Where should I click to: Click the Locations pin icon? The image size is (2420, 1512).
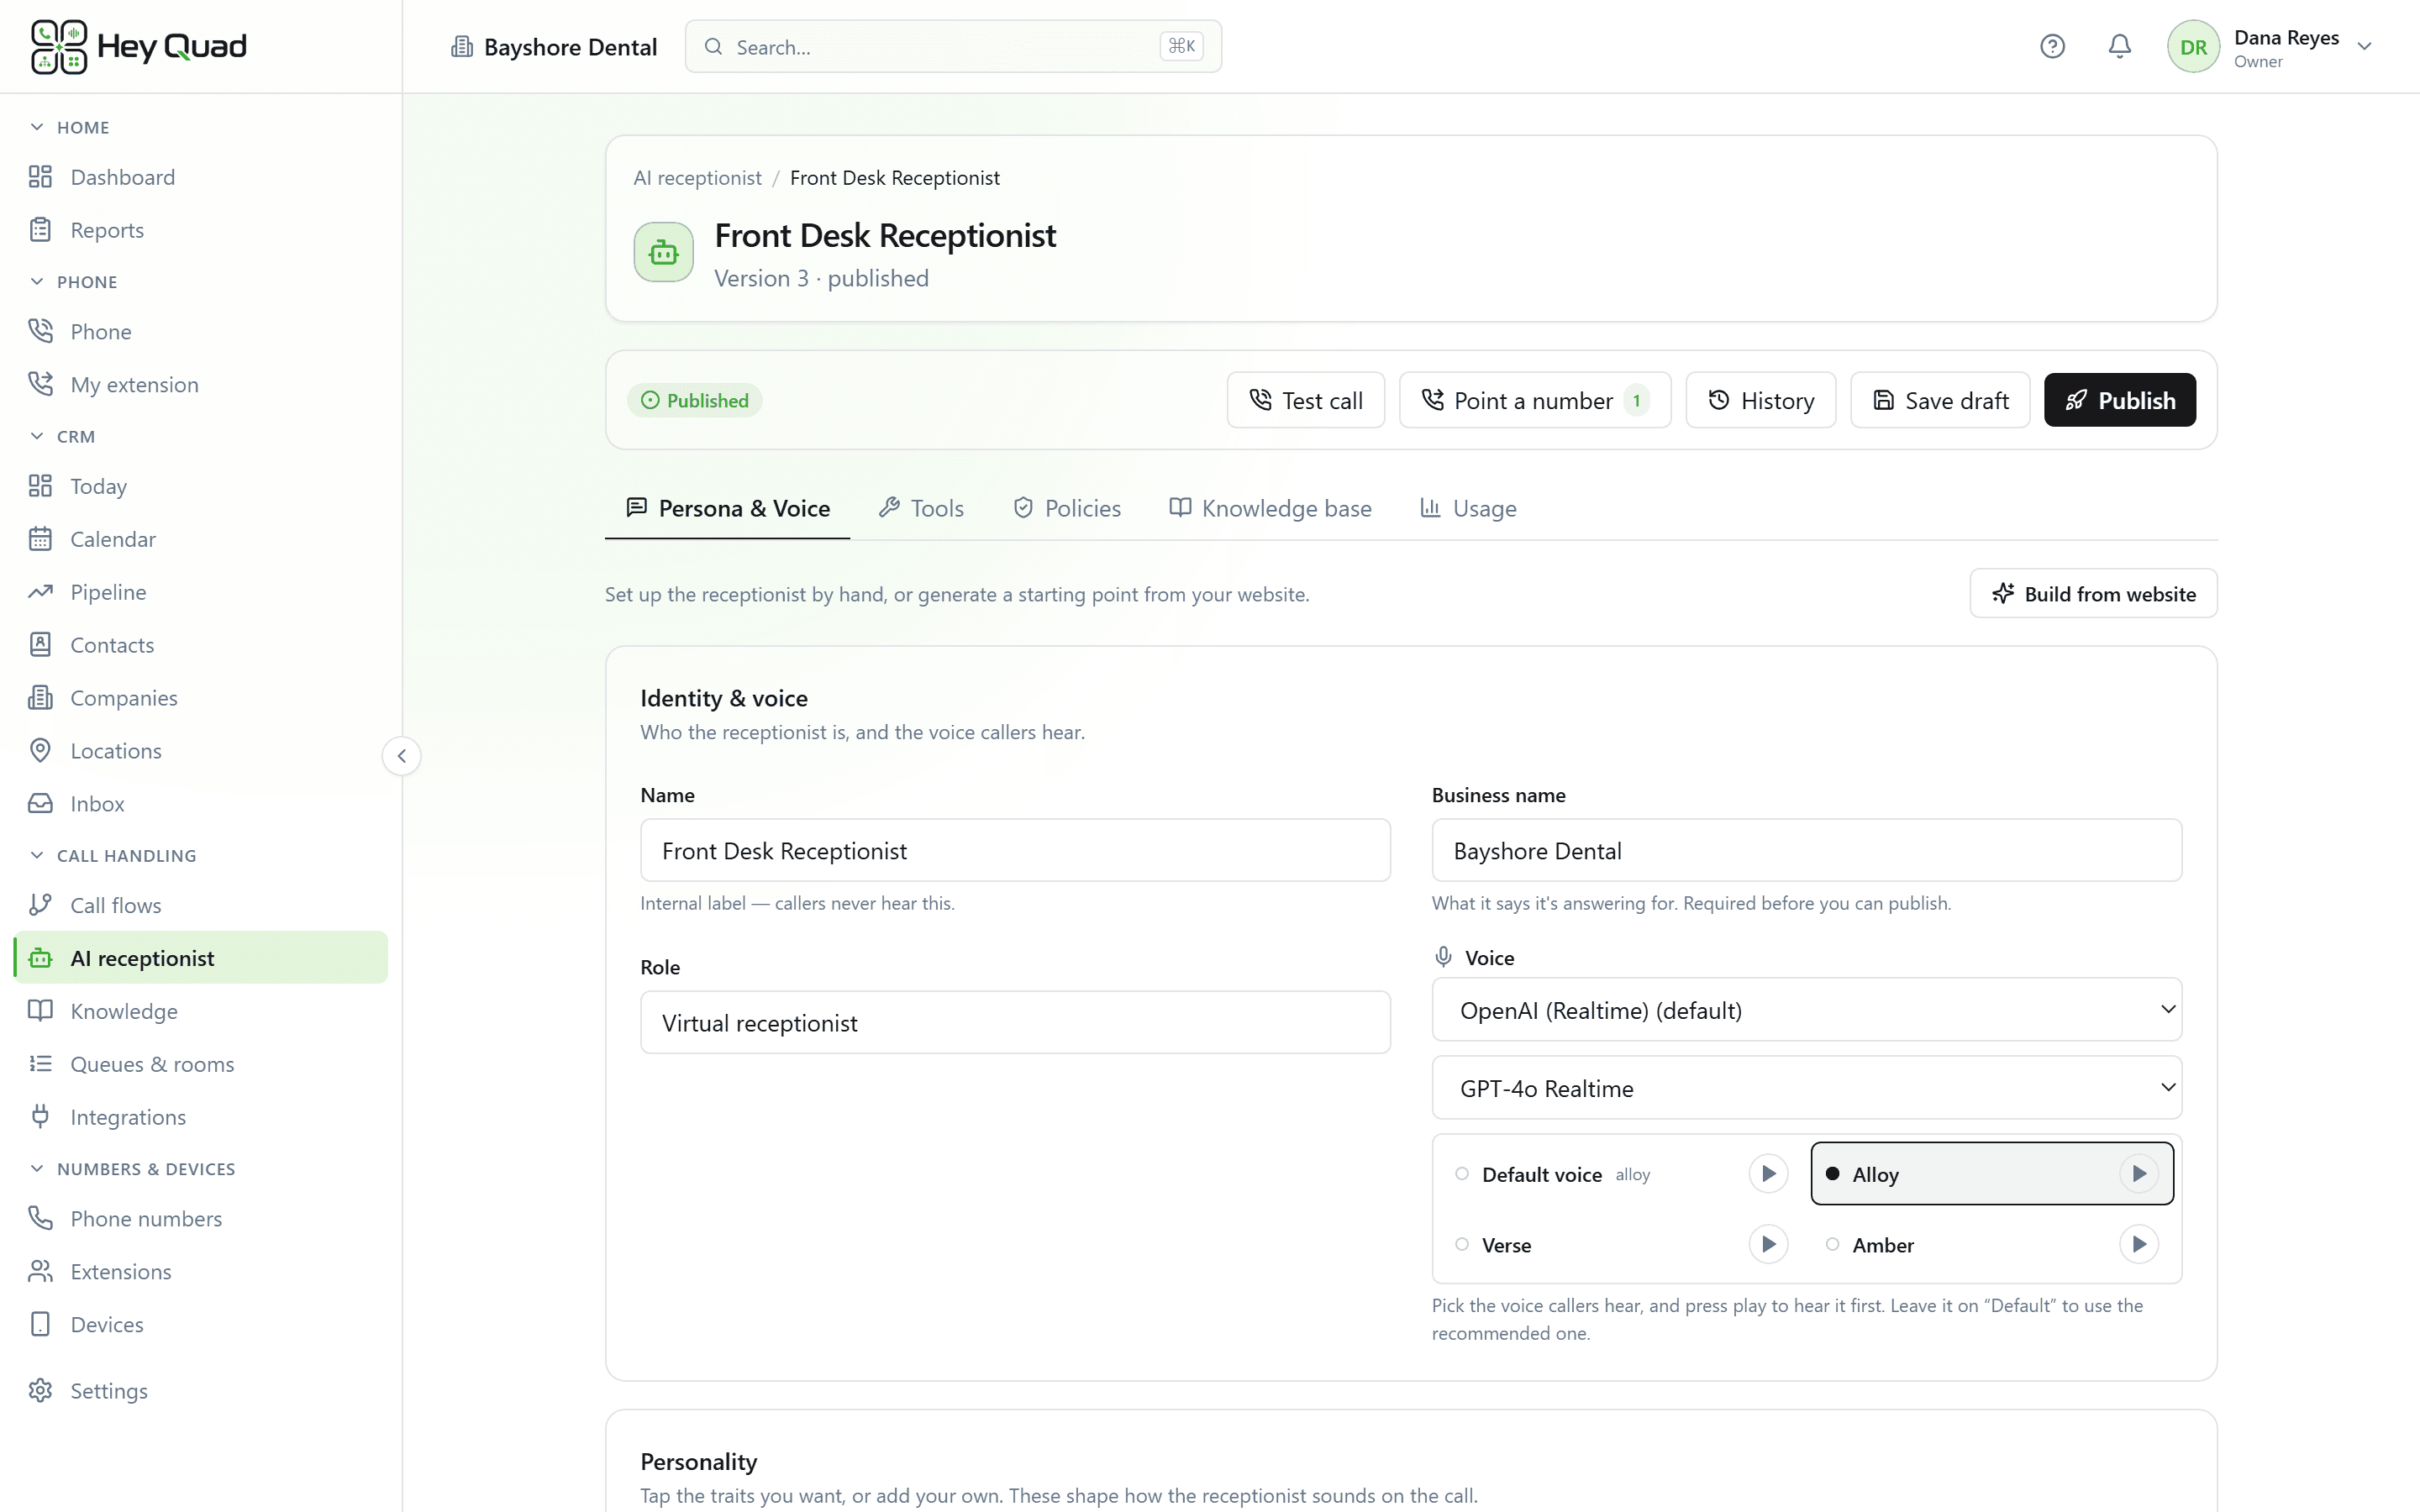point(40,751)
